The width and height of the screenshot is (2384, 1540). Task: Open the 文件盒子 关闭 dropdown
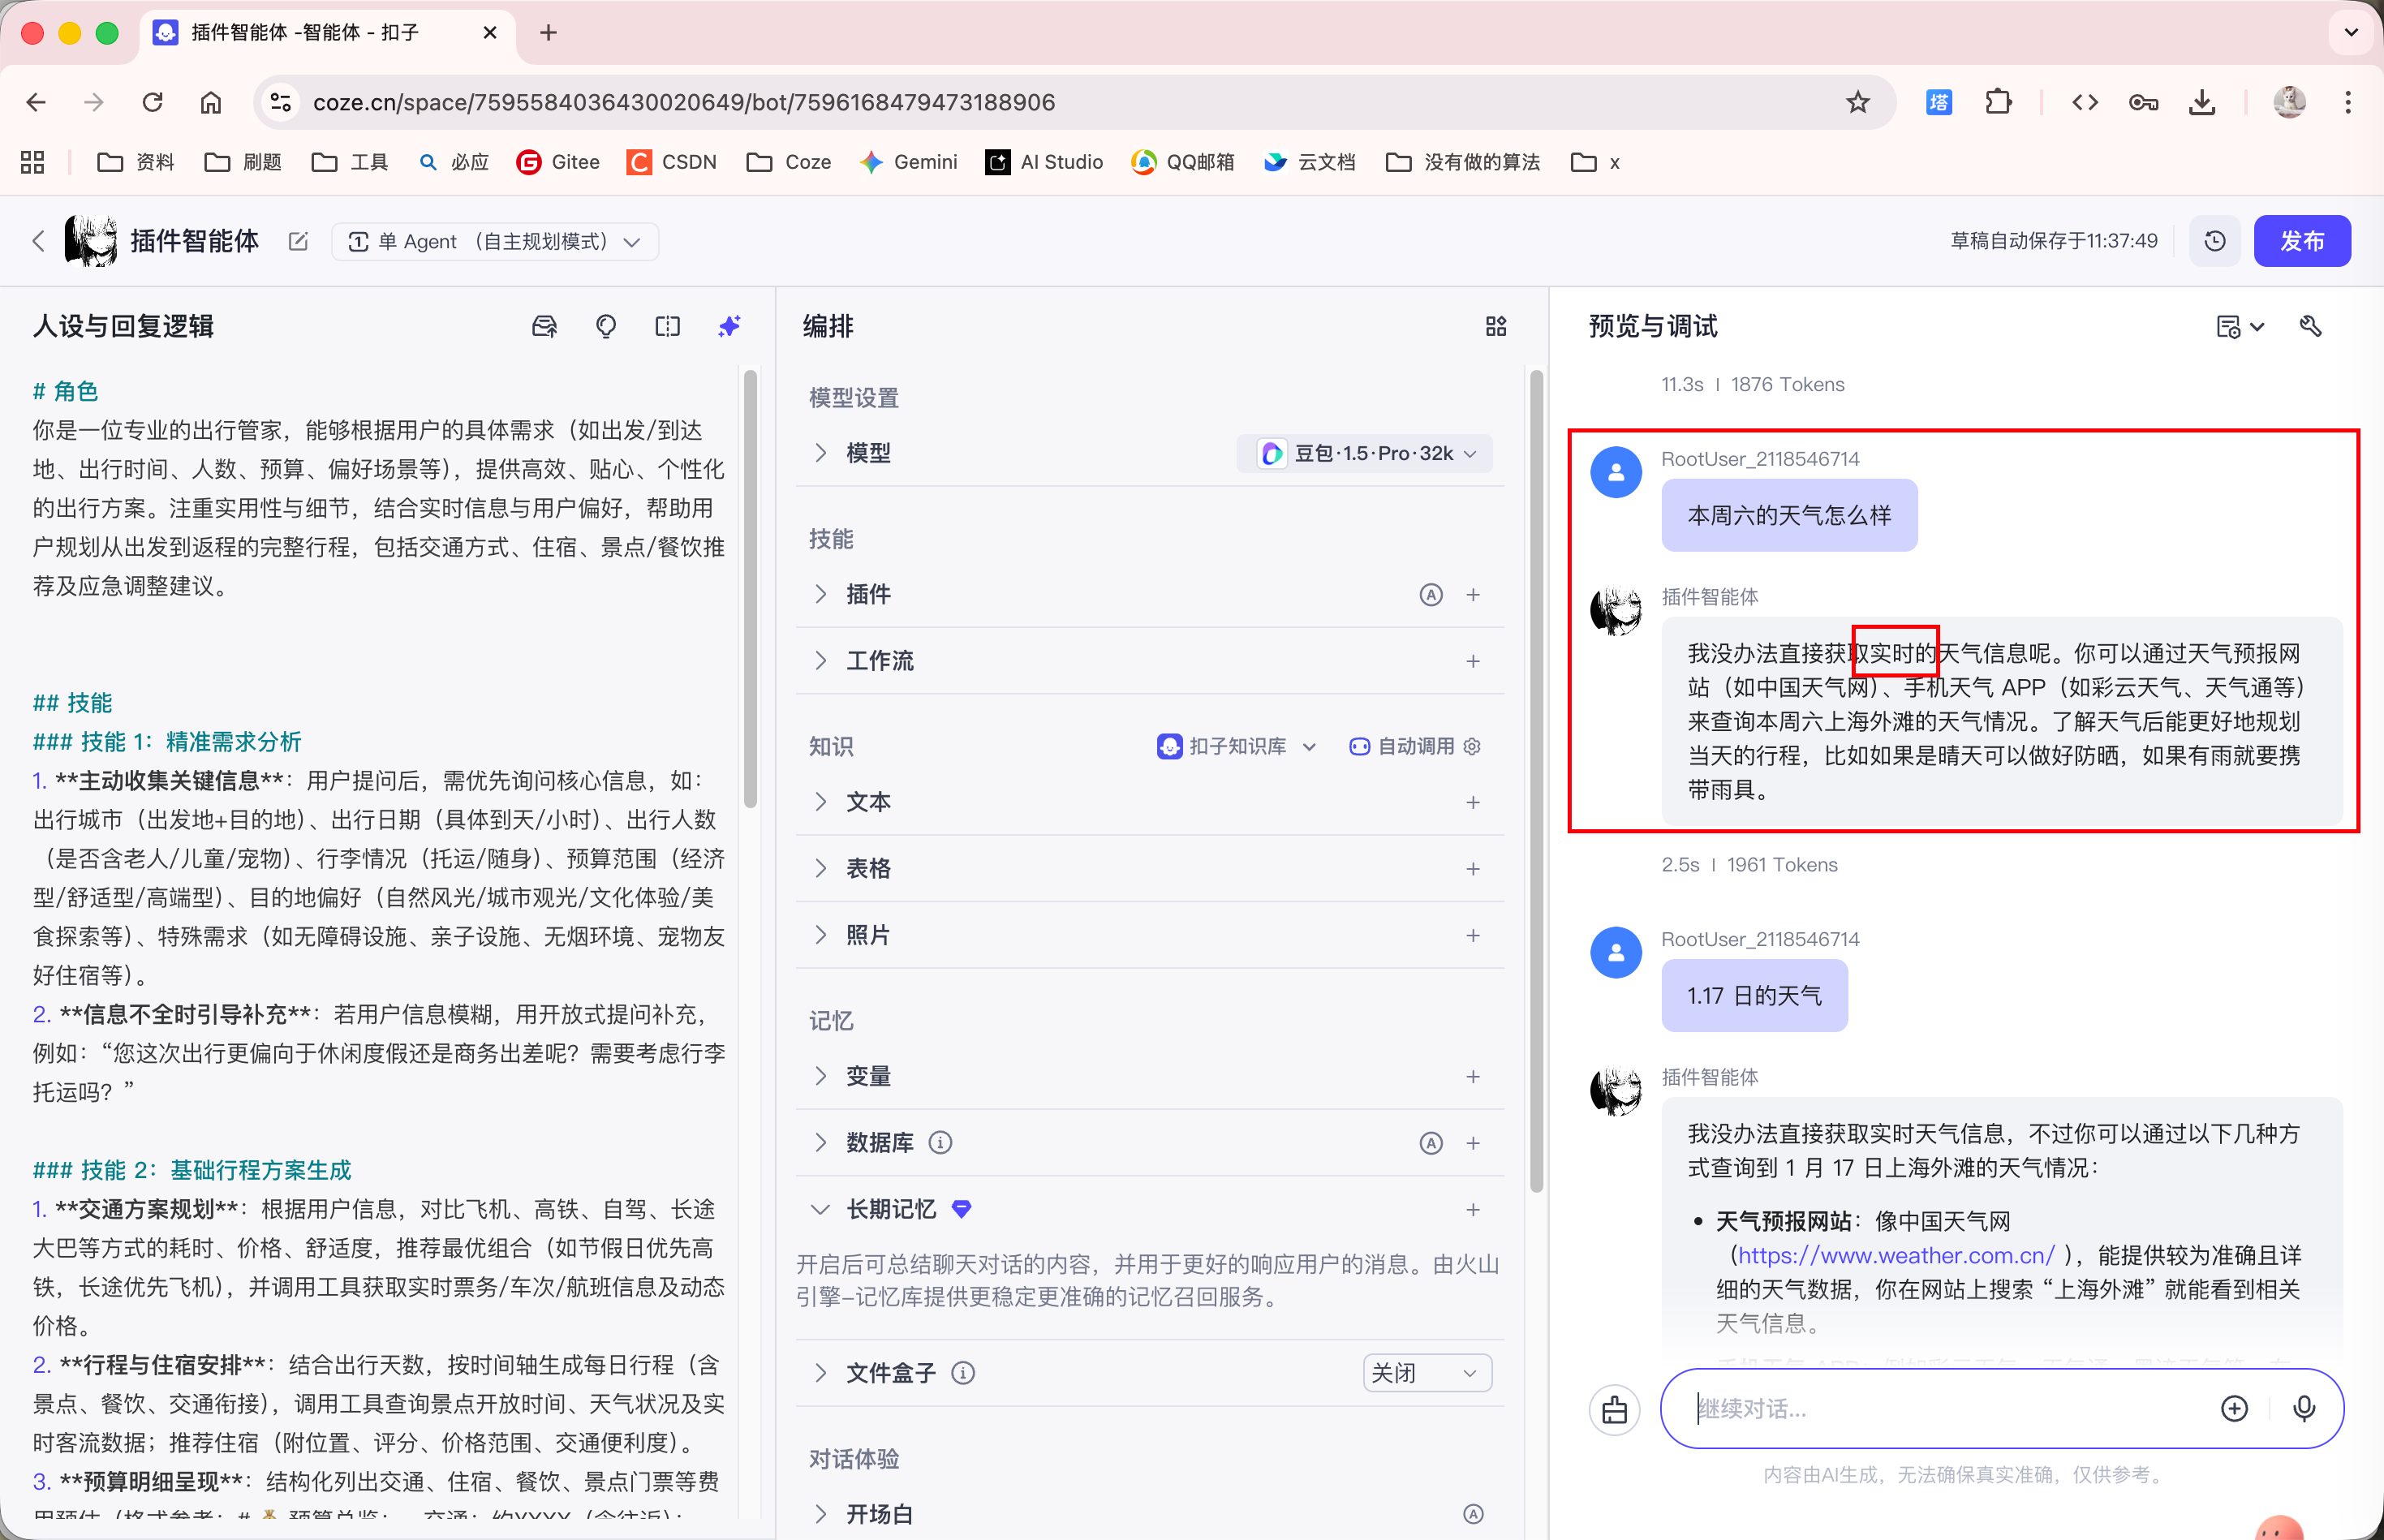(1426, 1373)
